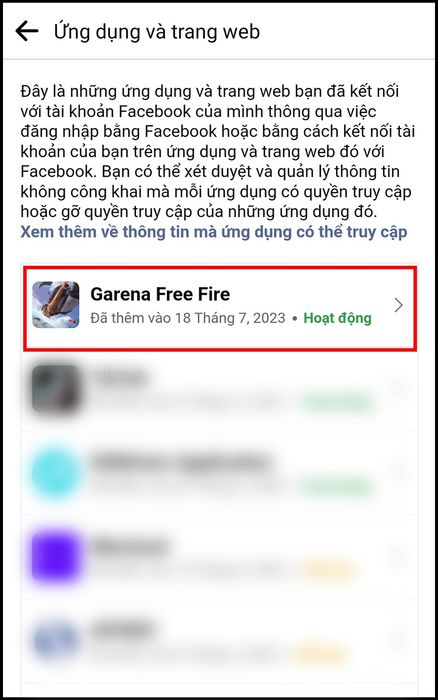Select the Garena Free Fire title text
The height and width of the screenshot is (700, 438).
pos(160,294)
